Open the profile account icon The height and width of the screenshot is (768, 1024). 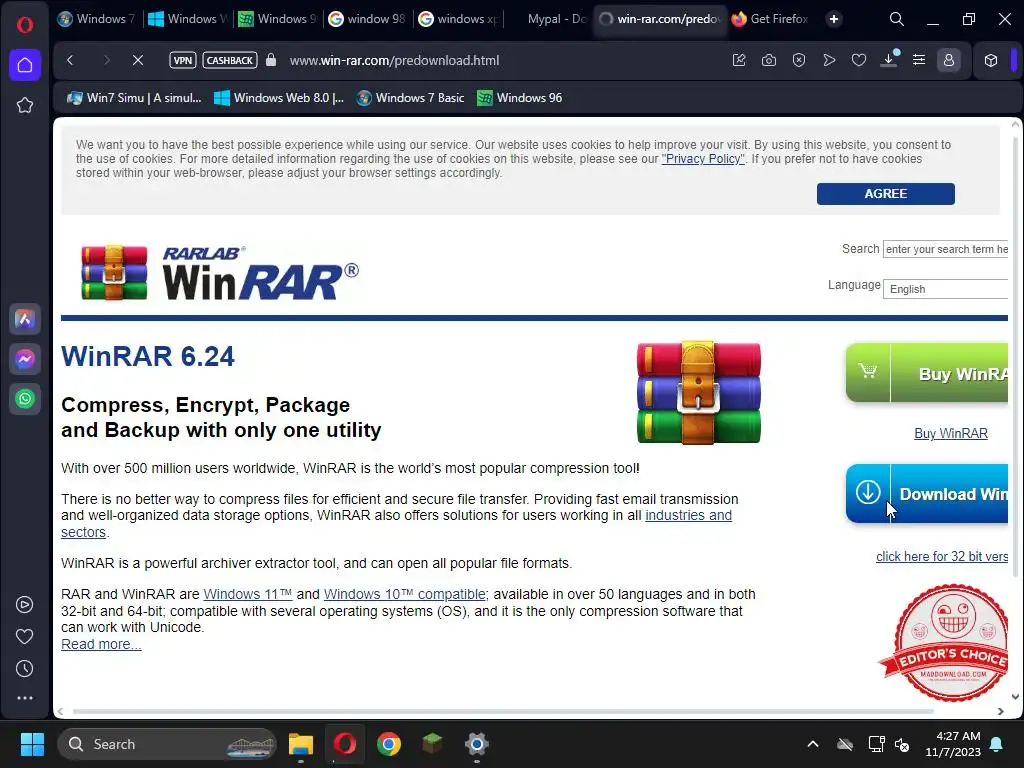pos(949,60)
